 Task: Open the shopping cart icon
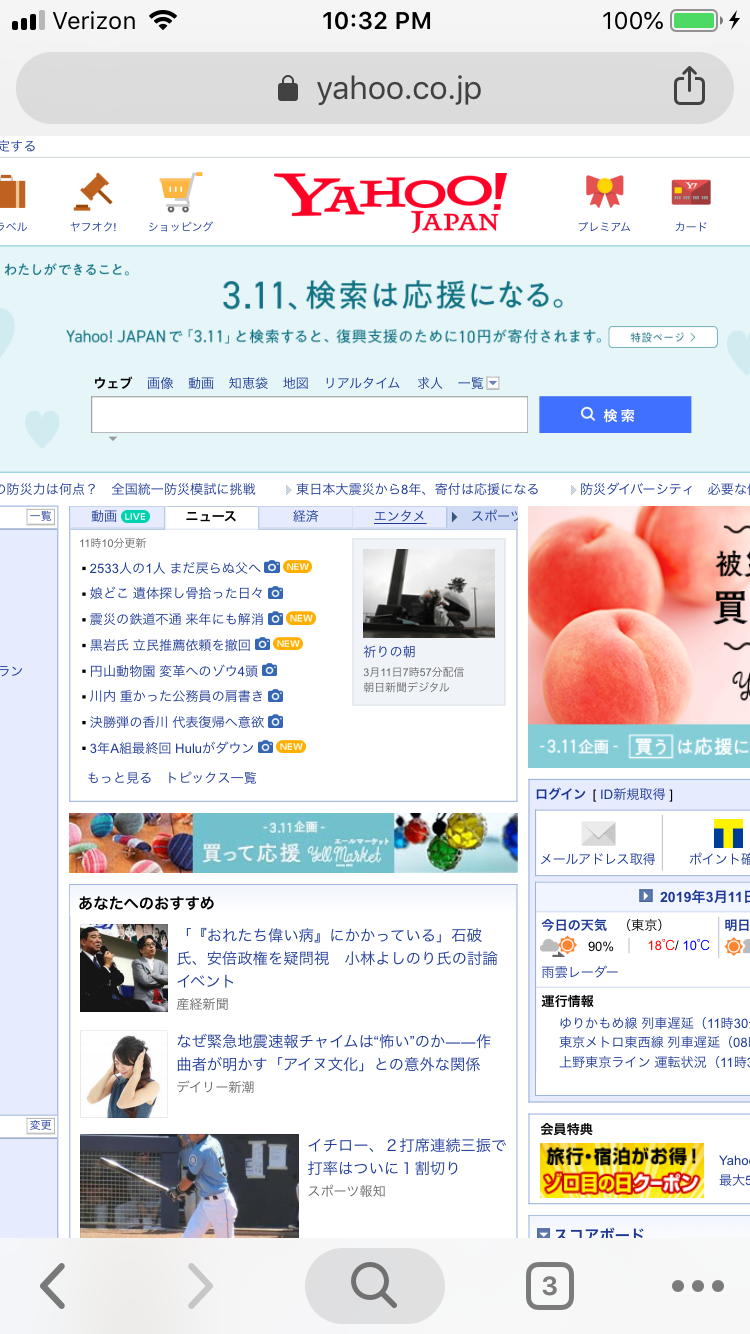pos(180,191)
